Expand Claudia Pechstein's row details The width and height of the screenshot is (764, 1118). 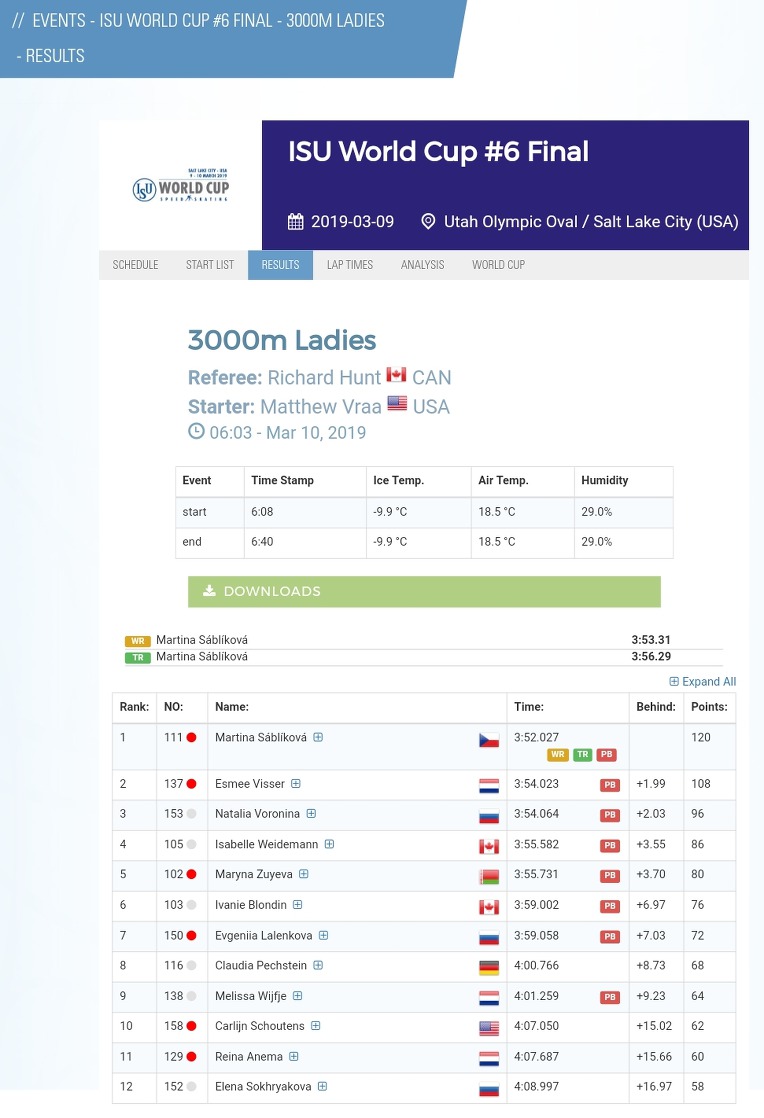[x=319, y=965]
